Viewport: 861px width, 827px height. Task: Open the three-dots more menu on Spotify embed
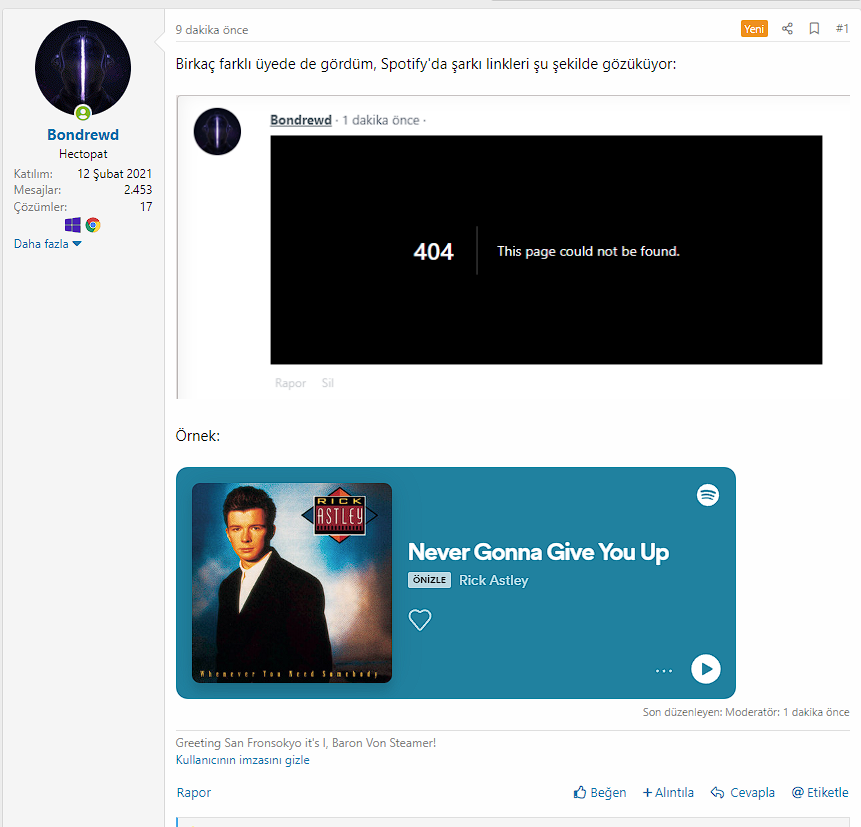664,671
